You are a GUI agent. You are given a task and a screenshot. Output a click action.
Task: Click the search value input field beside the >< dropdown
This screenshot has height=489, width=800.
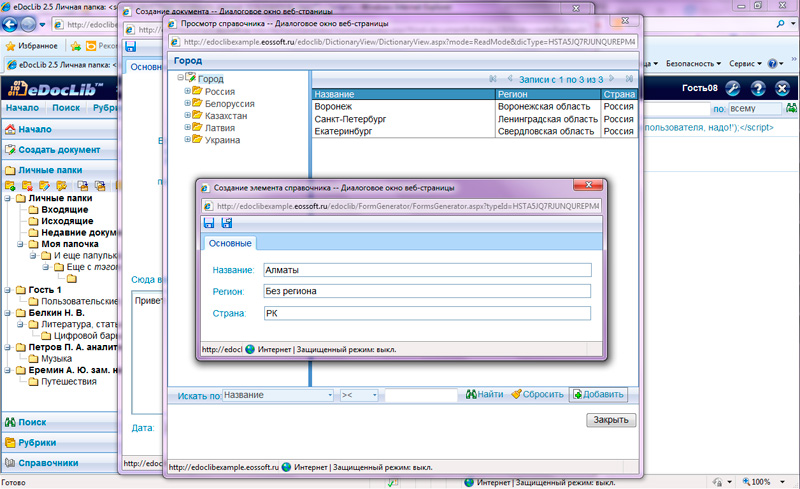[421, 395]
